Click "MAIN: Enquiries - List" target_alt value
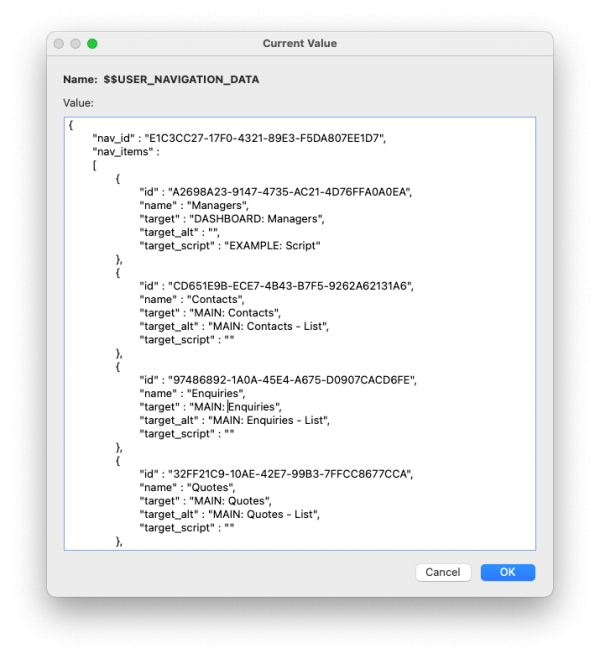This screenshot has width=600, height=659. click(x=268, y=421)
